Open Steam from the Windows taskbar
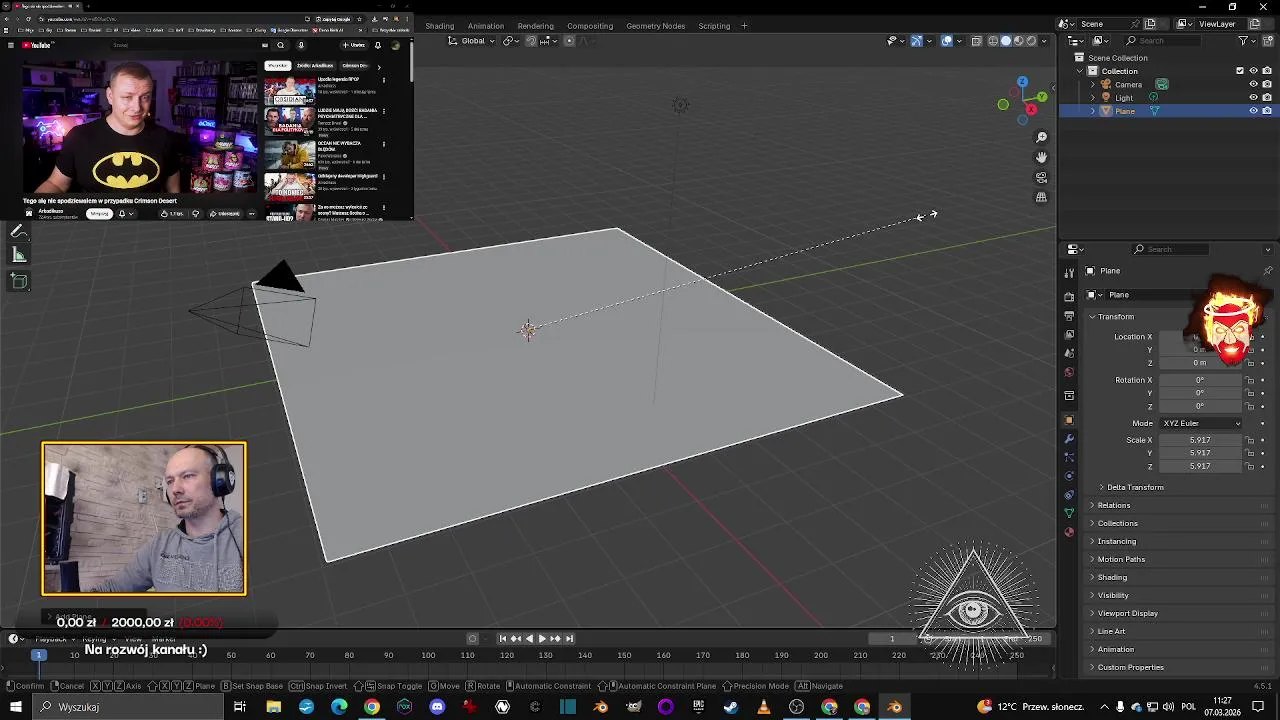The height and width of the screenshot is (720, 1280). click(x=731, y=707)
